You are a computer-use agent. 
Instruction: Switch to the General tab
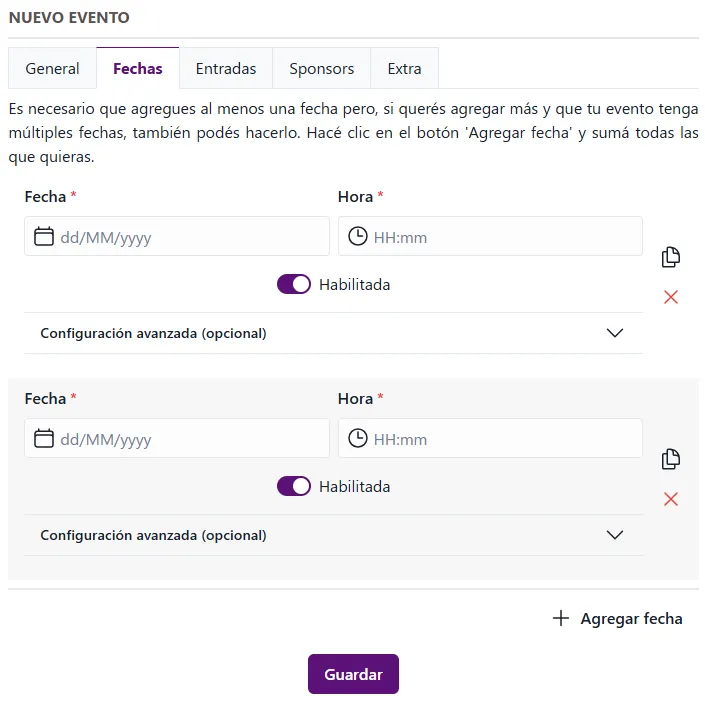pos(52,68)
